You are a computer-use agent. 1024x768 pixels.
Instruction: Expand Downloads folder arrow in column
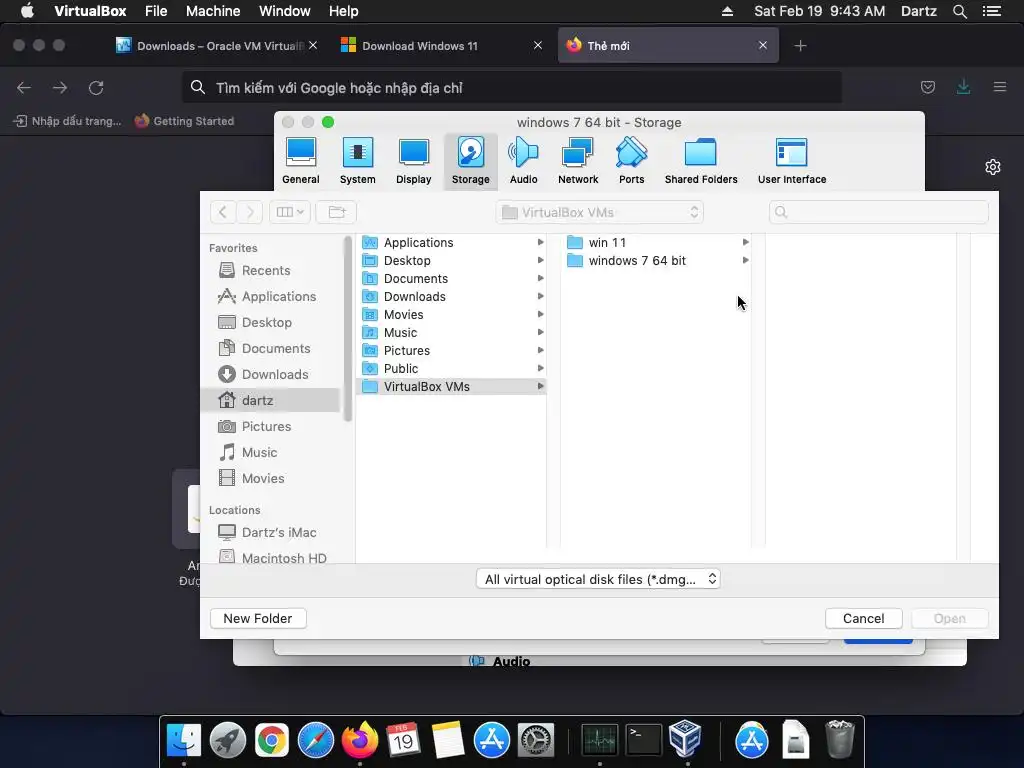click(540, 296)
